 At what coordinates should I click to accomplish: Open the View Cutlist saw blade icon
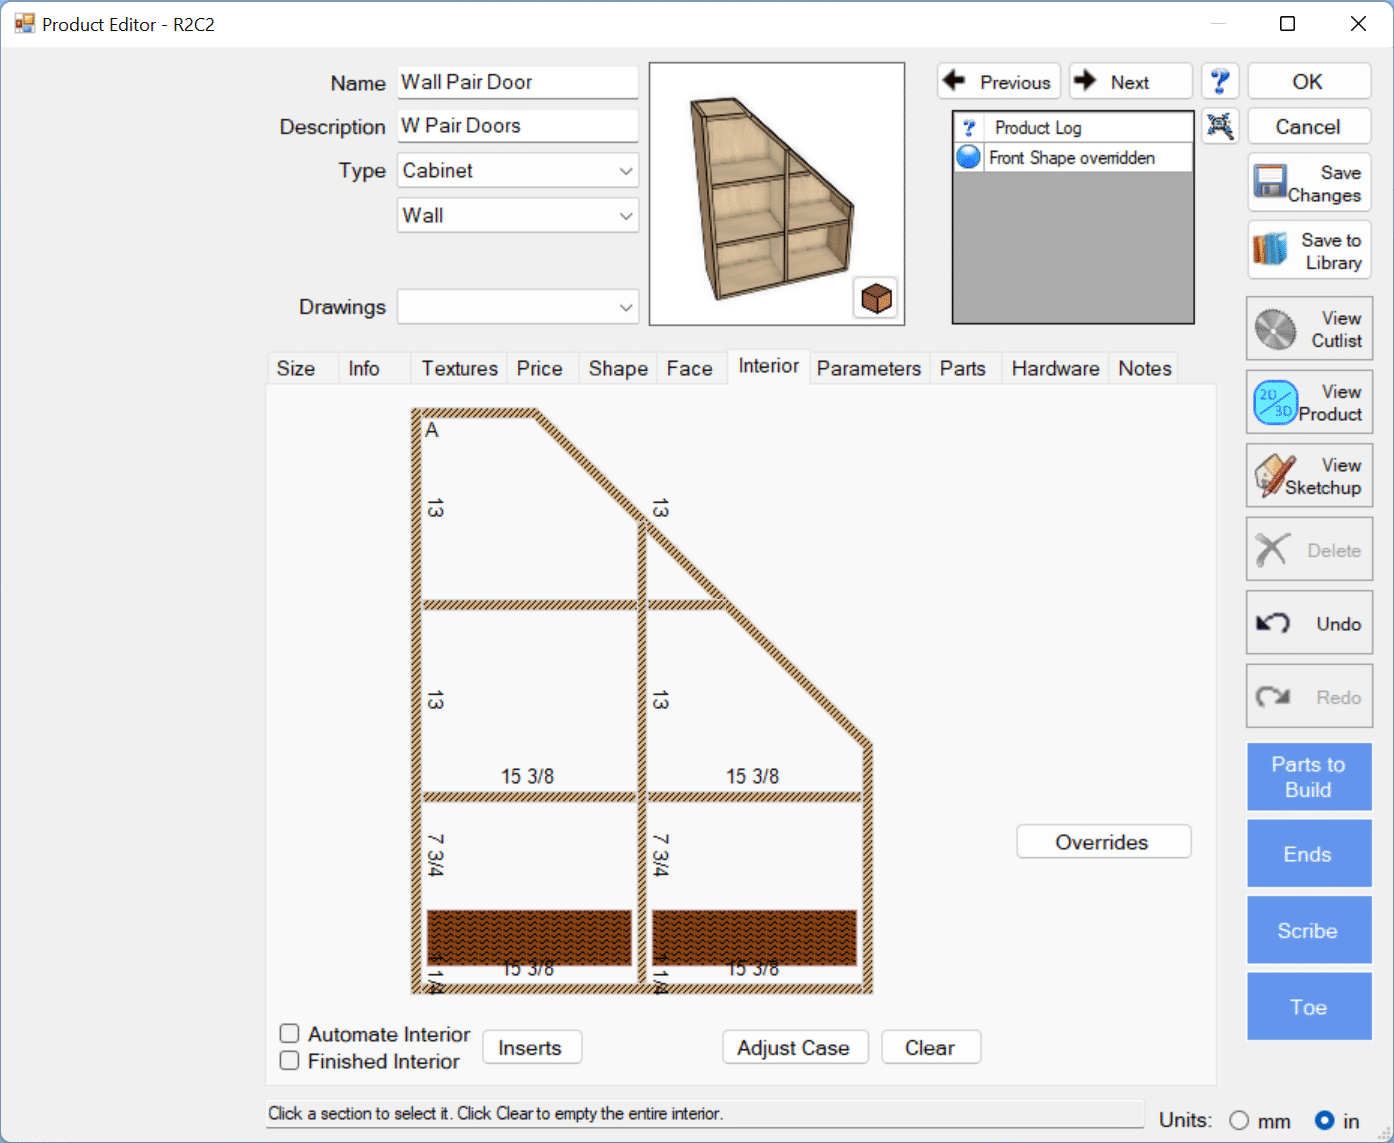coord(1274,328)
